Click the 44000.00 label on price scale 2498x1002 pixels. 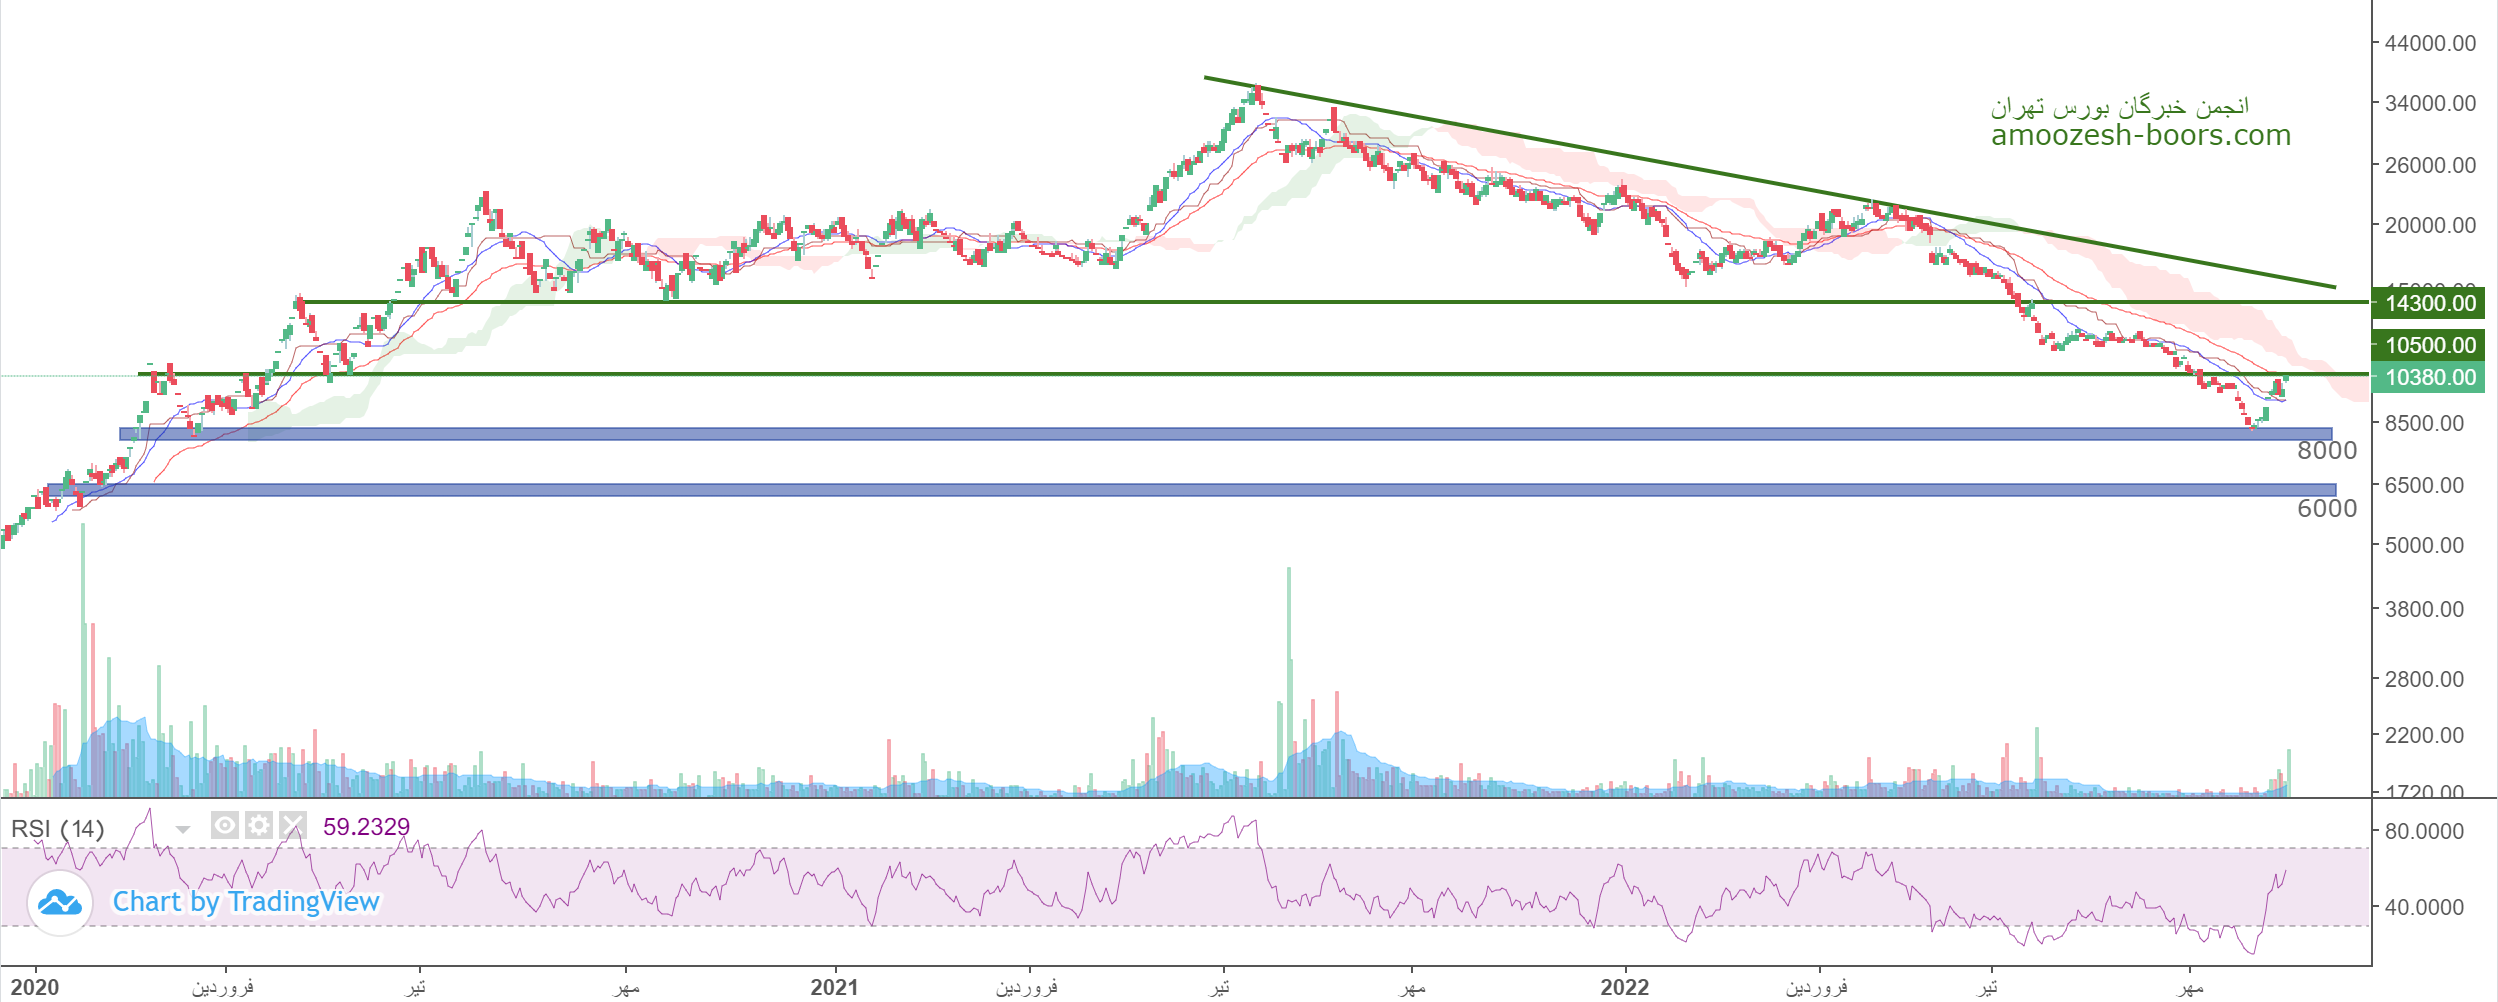click(2429, 43)
